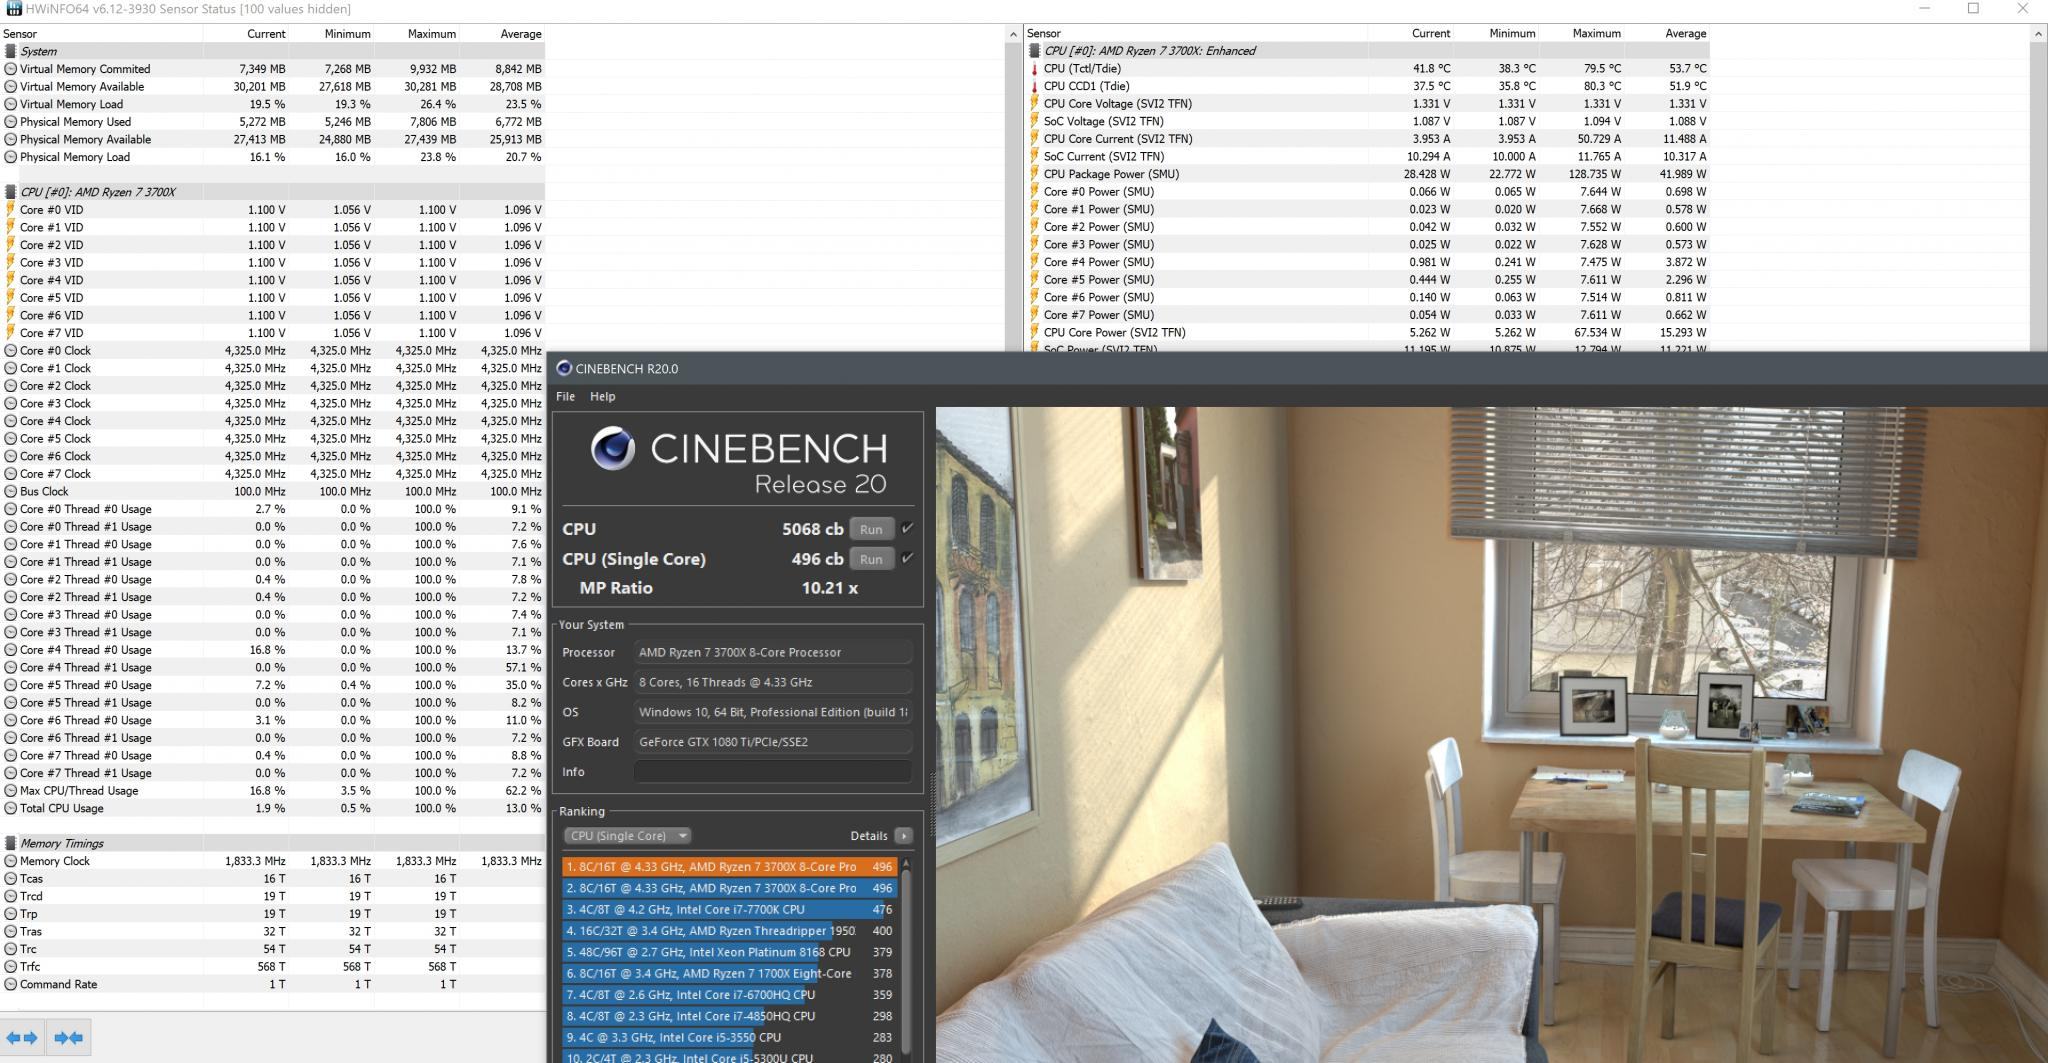
Task: Click the scroll-up arrow in HWiNFO left pane
Action: (1013, 34)
